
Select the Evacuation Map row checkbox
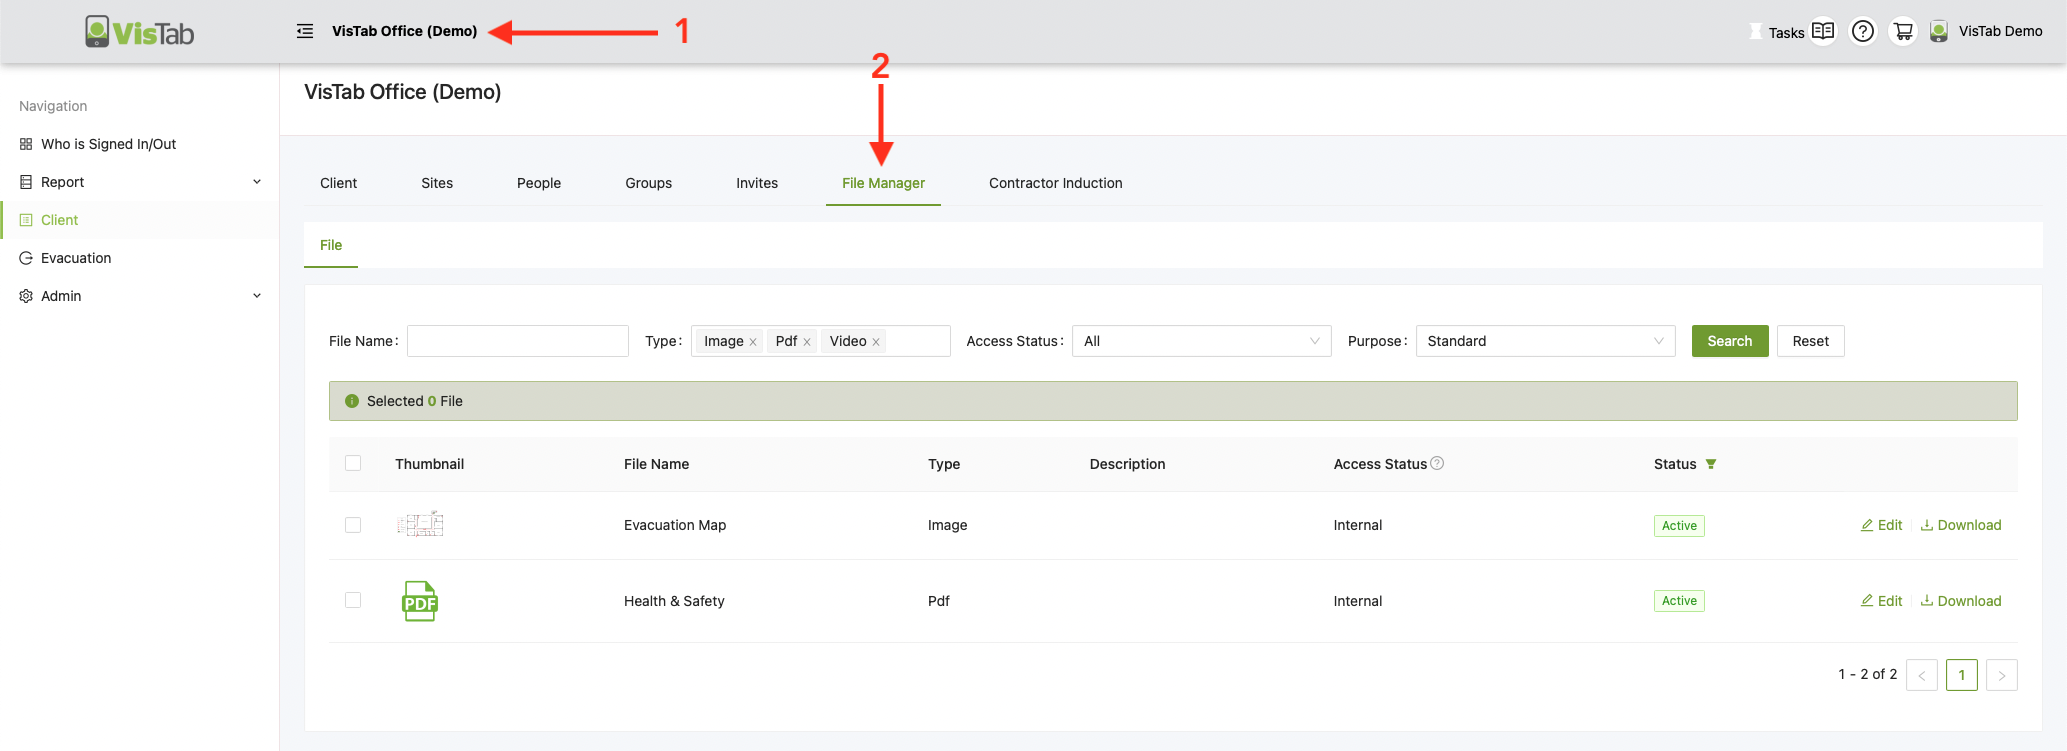[353, 525]
